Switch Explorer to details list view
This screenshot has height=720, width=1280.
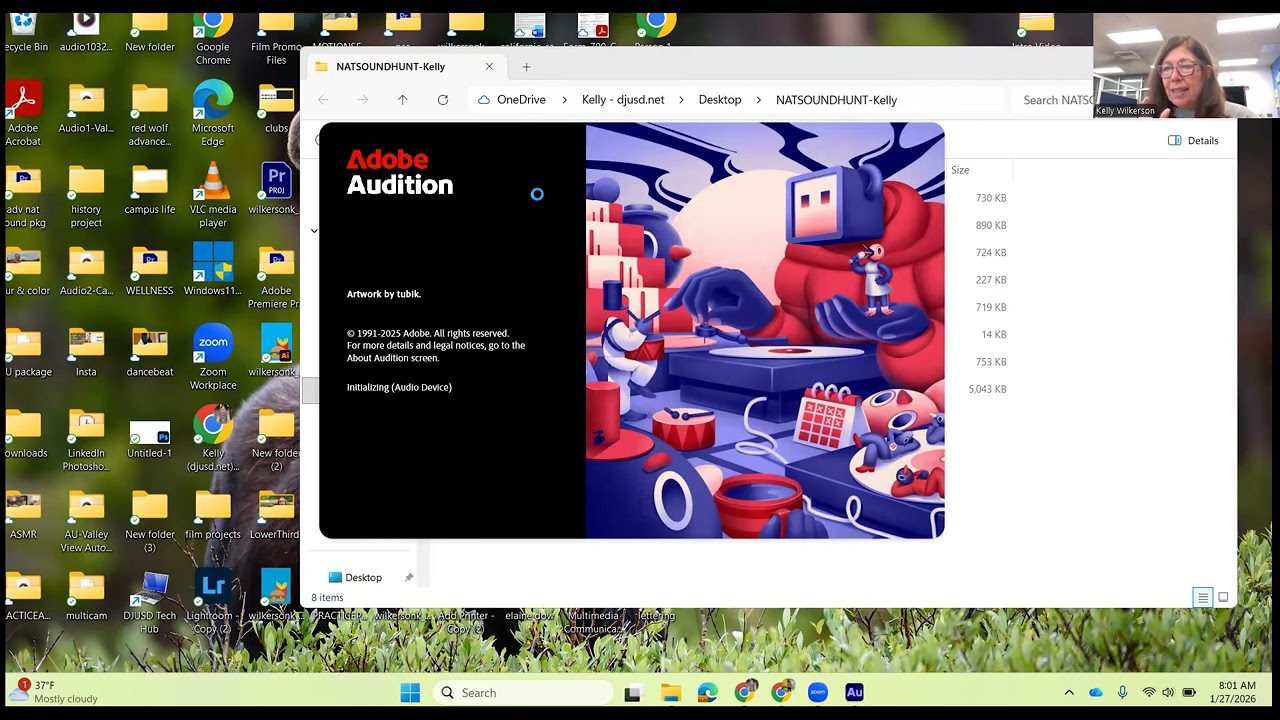tap(1203, 598)
